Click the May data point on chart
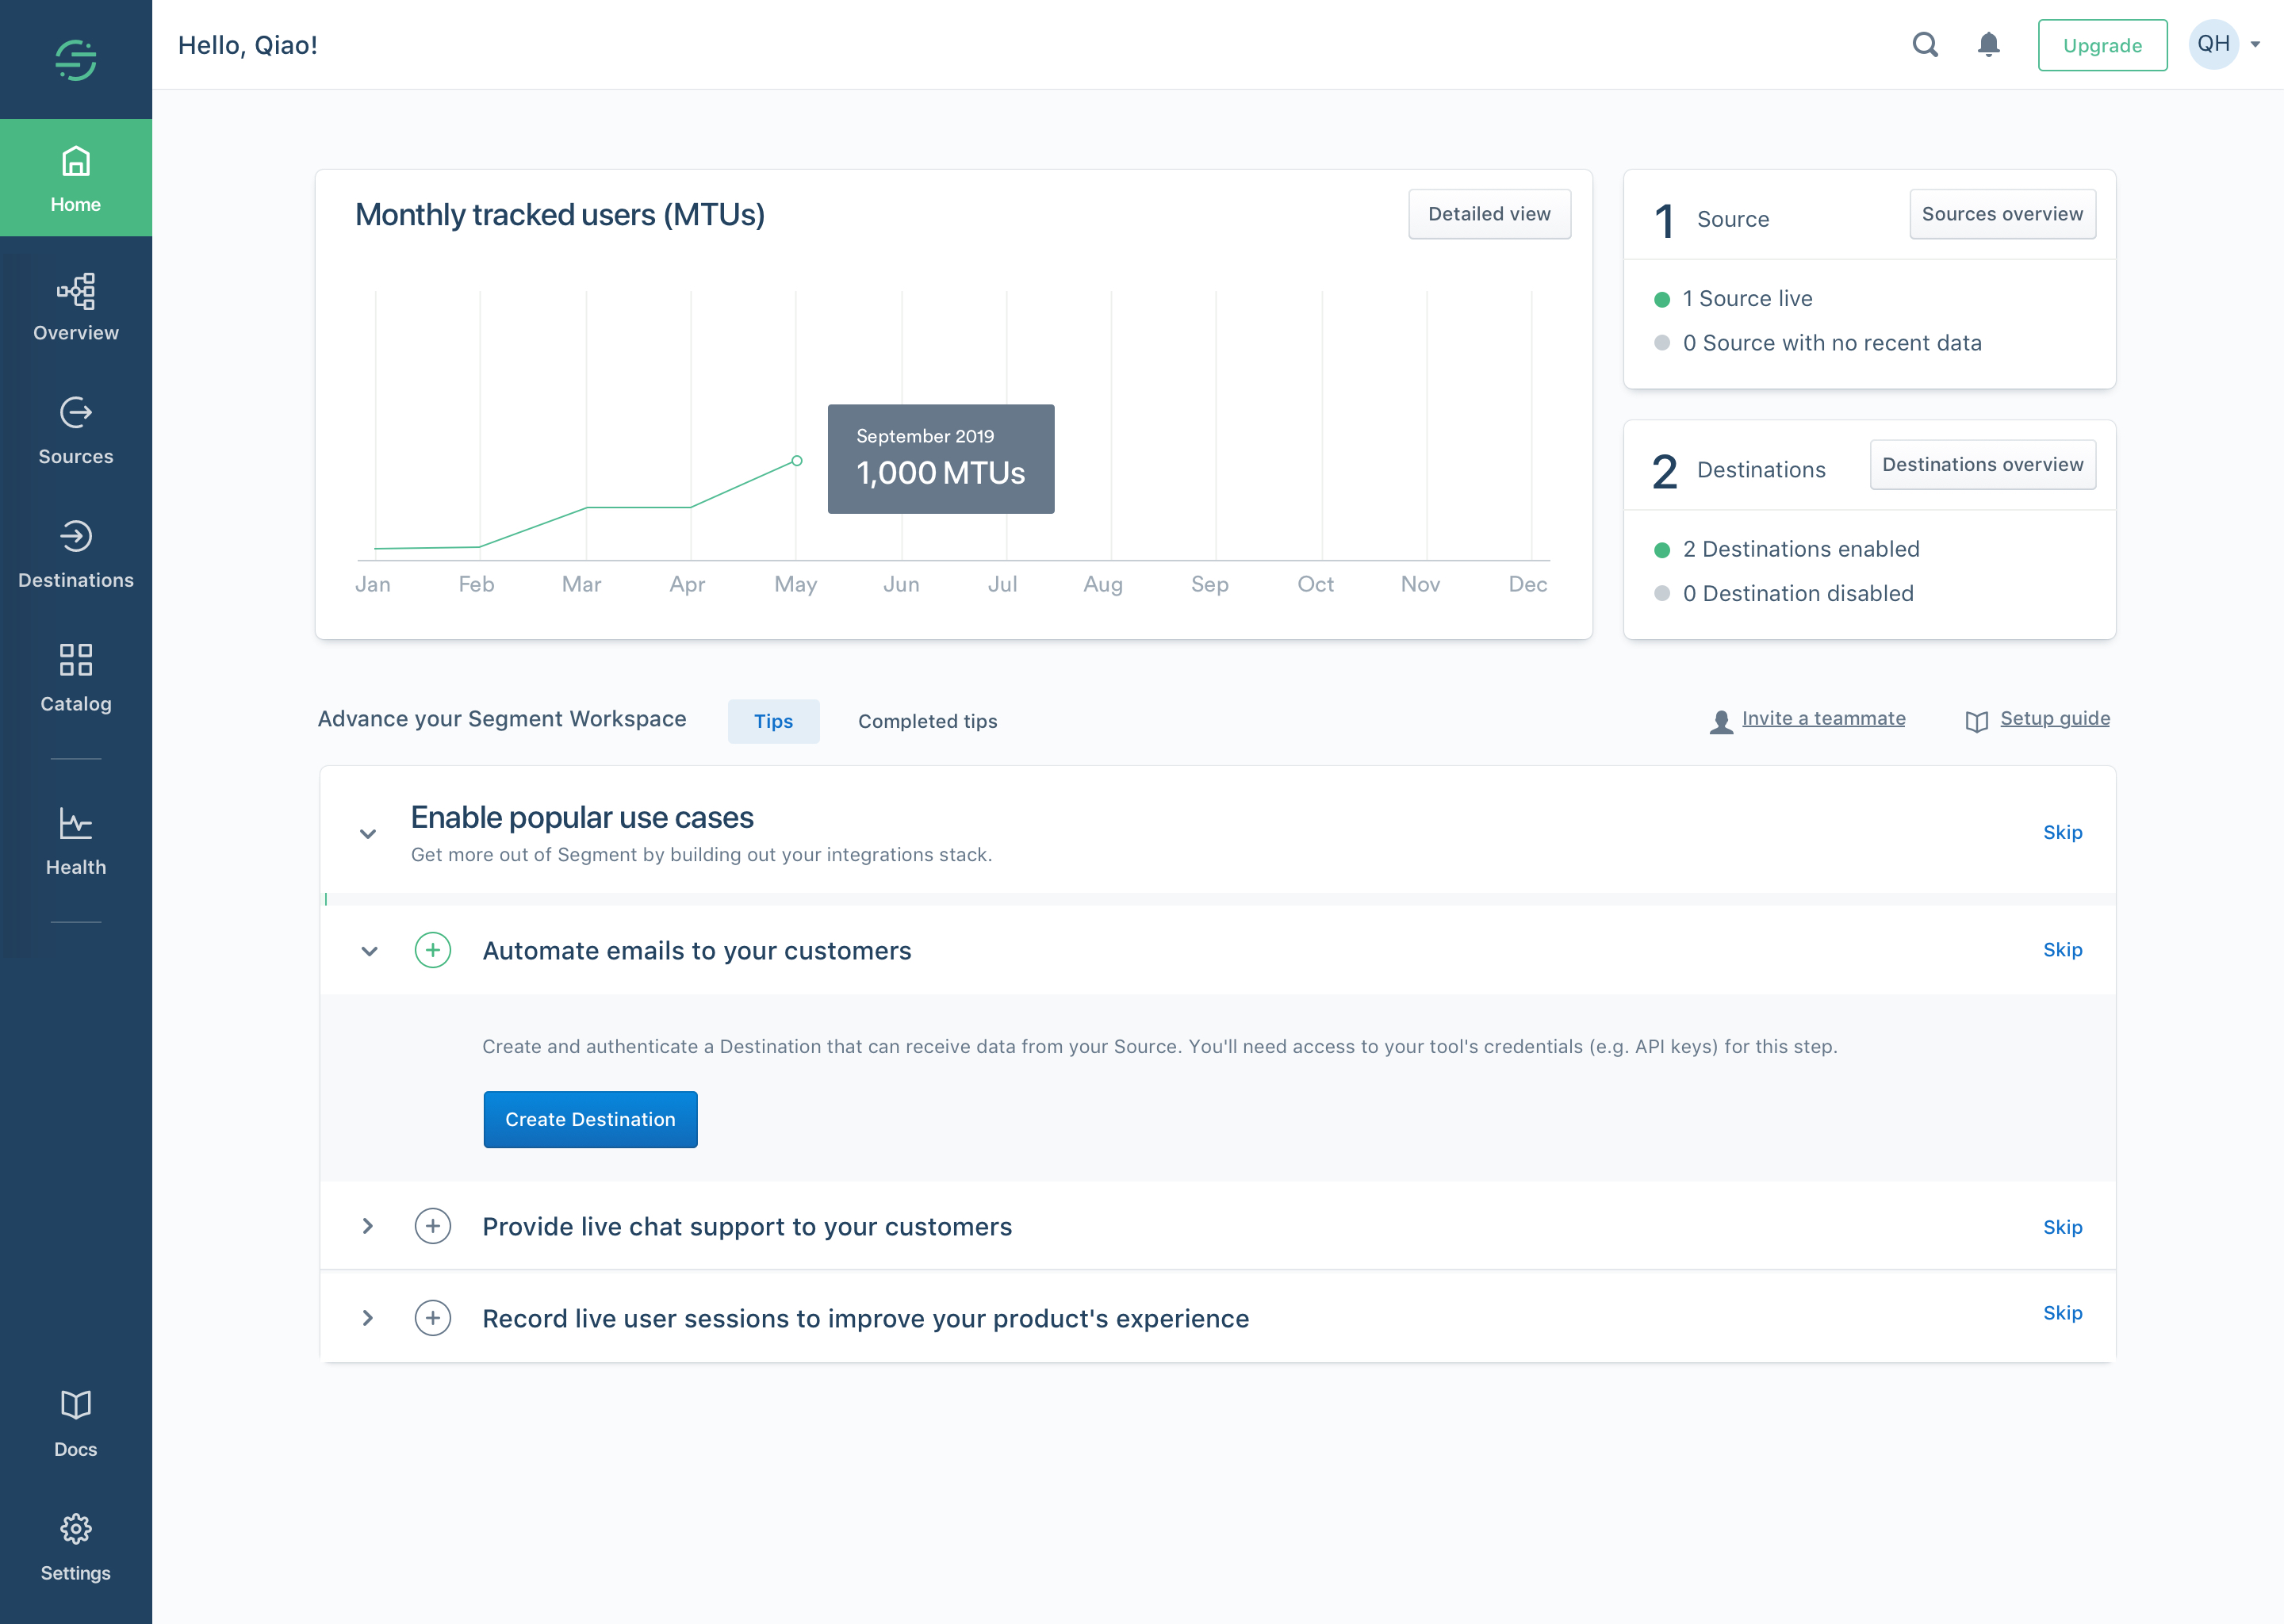The width and height of the screenshot is (2284, 1624). click(797, 461)
